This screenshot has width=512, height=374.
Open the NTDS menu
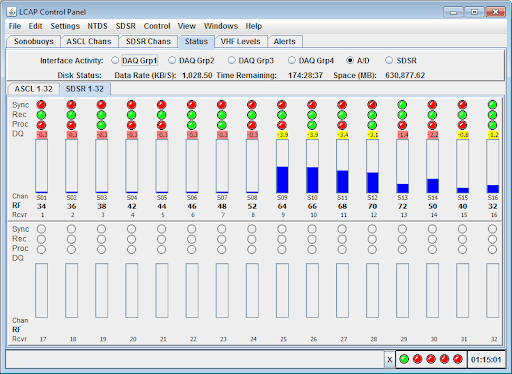(97, 26)
